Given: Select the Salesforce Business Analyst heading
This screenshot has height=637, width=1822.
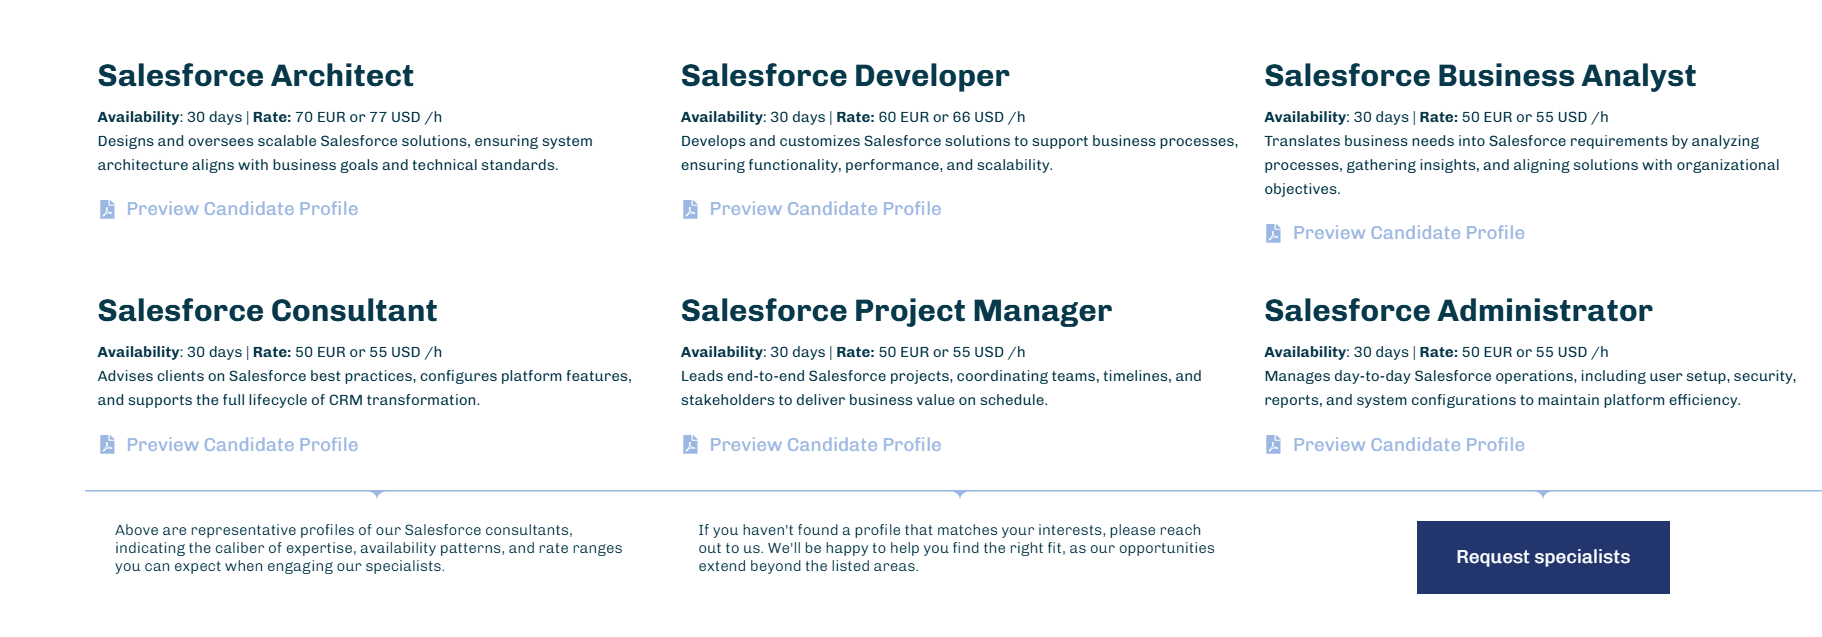Looking at the screenshot, I should click(1480, 76).
